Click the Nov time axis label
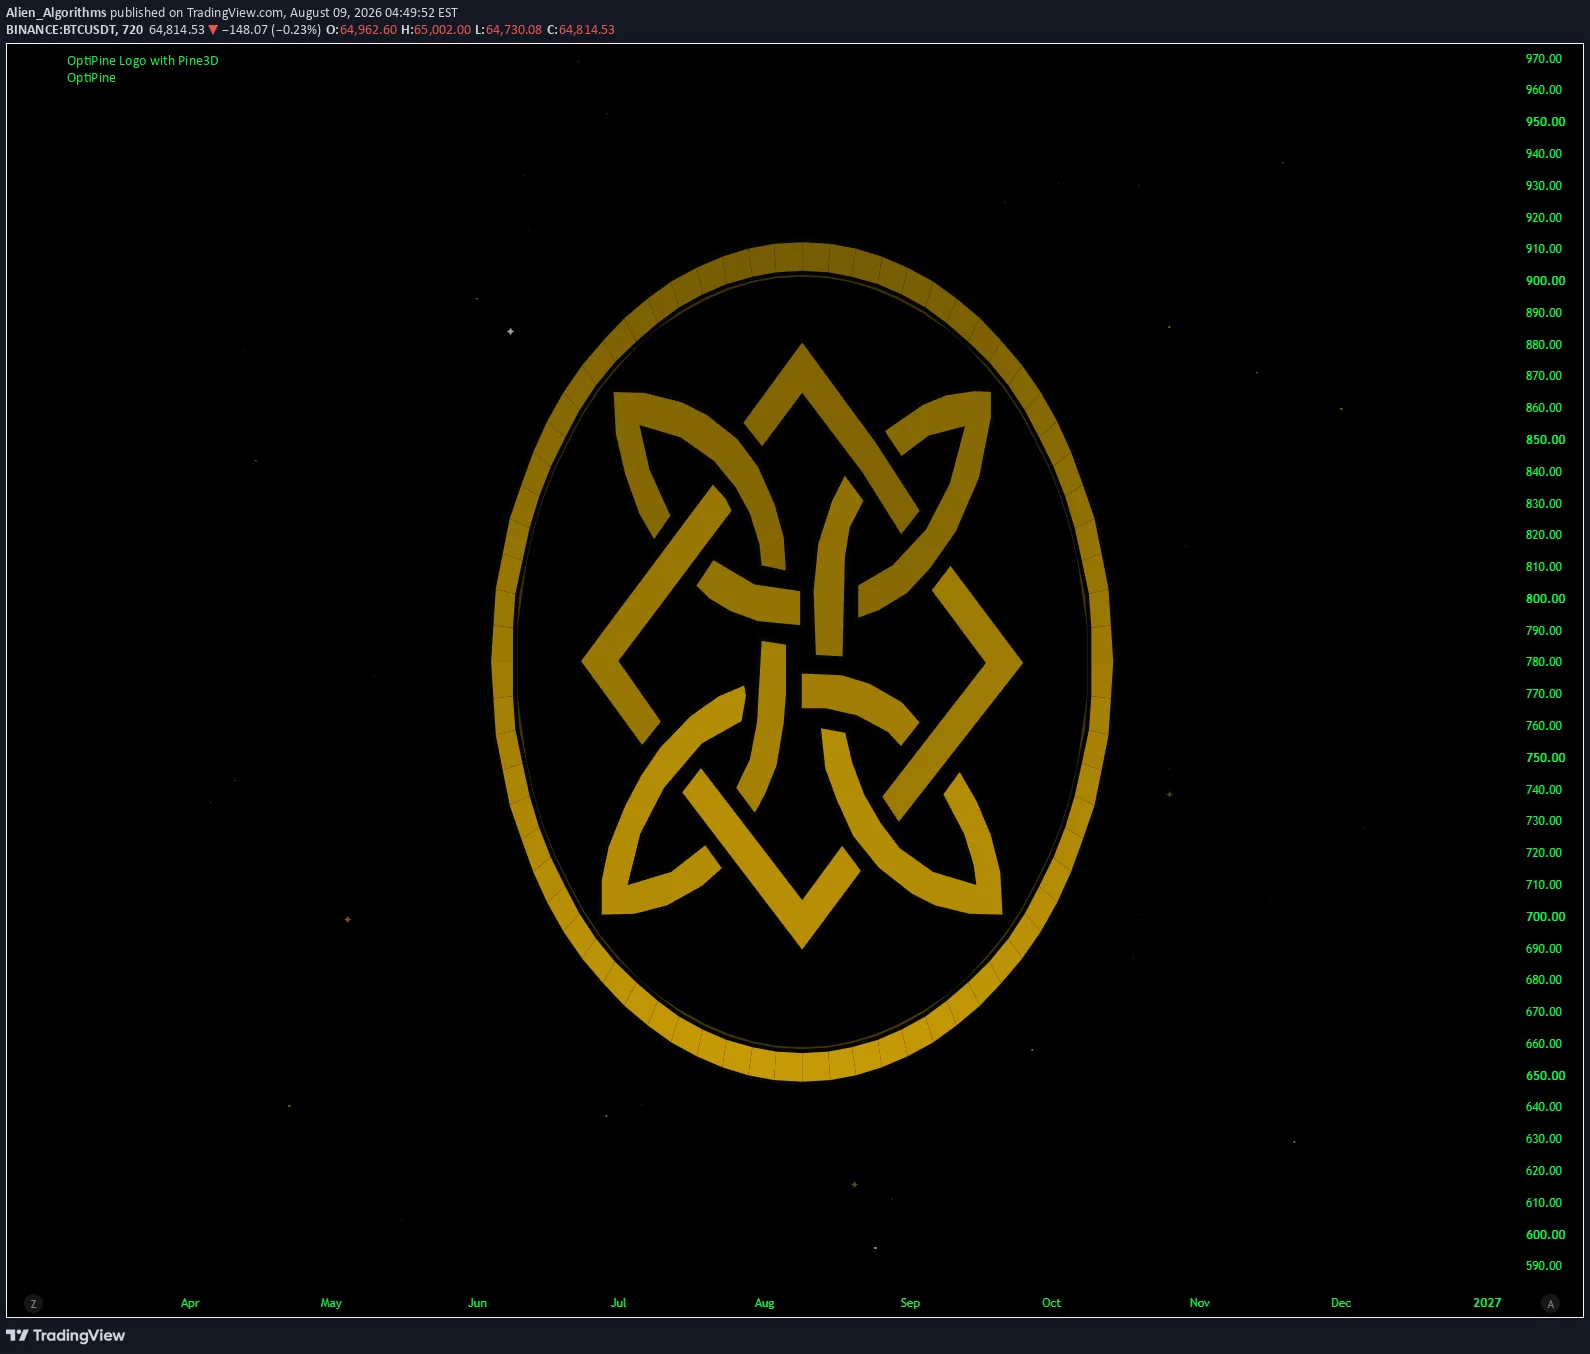 pos(1199,1303)
